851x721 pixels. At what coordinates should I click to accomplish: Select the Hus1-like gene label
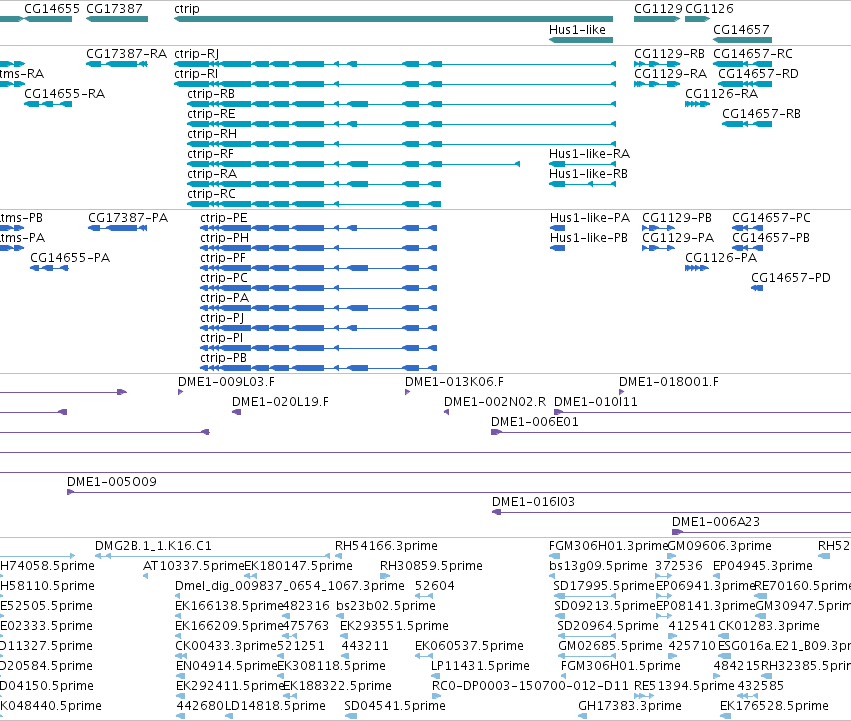click(x=577, y=30)
